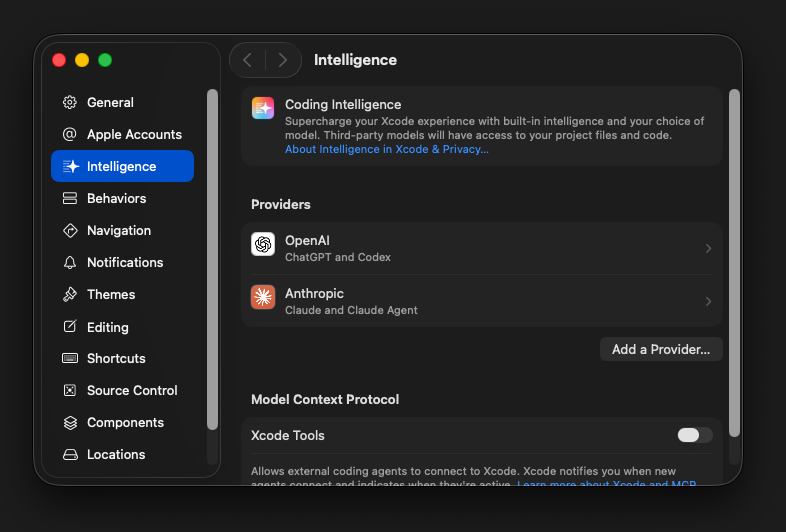
Task: Click the Anthropic starburst logo icon
Action: (263, 297)
